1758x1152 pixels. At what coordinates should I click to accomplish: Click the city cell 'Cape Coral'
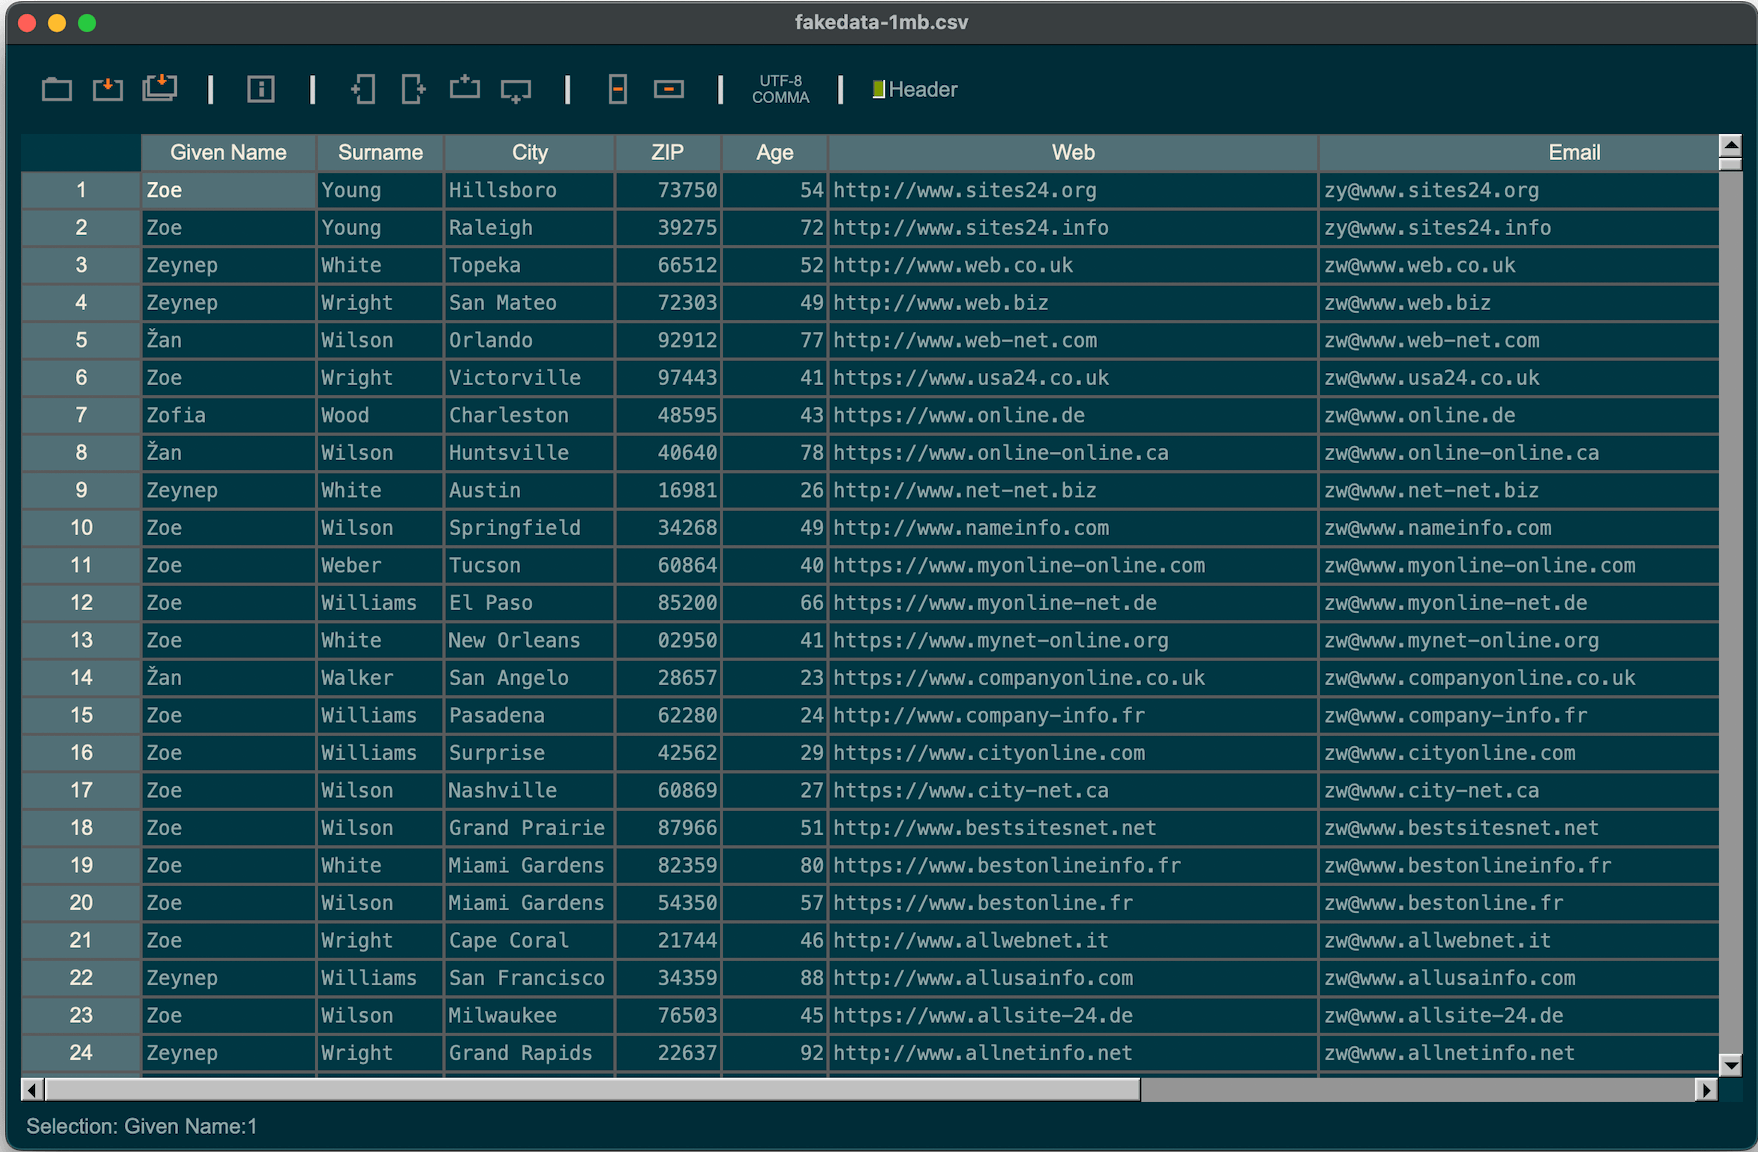pos(529,940)
